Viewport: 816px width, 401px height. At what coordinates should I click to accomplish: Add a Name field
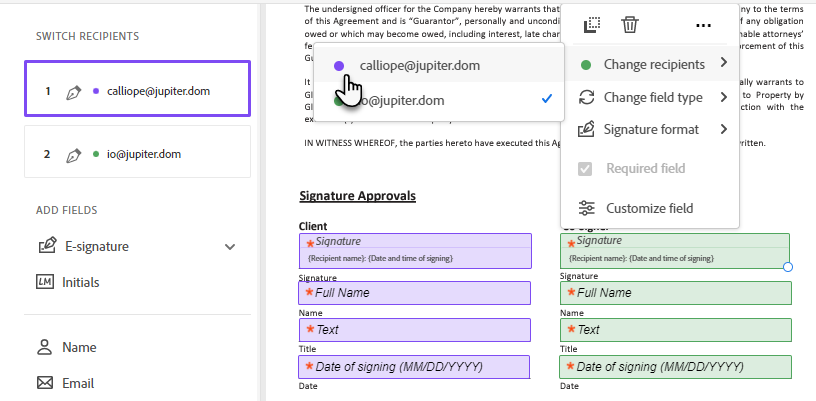click(79, 347)
